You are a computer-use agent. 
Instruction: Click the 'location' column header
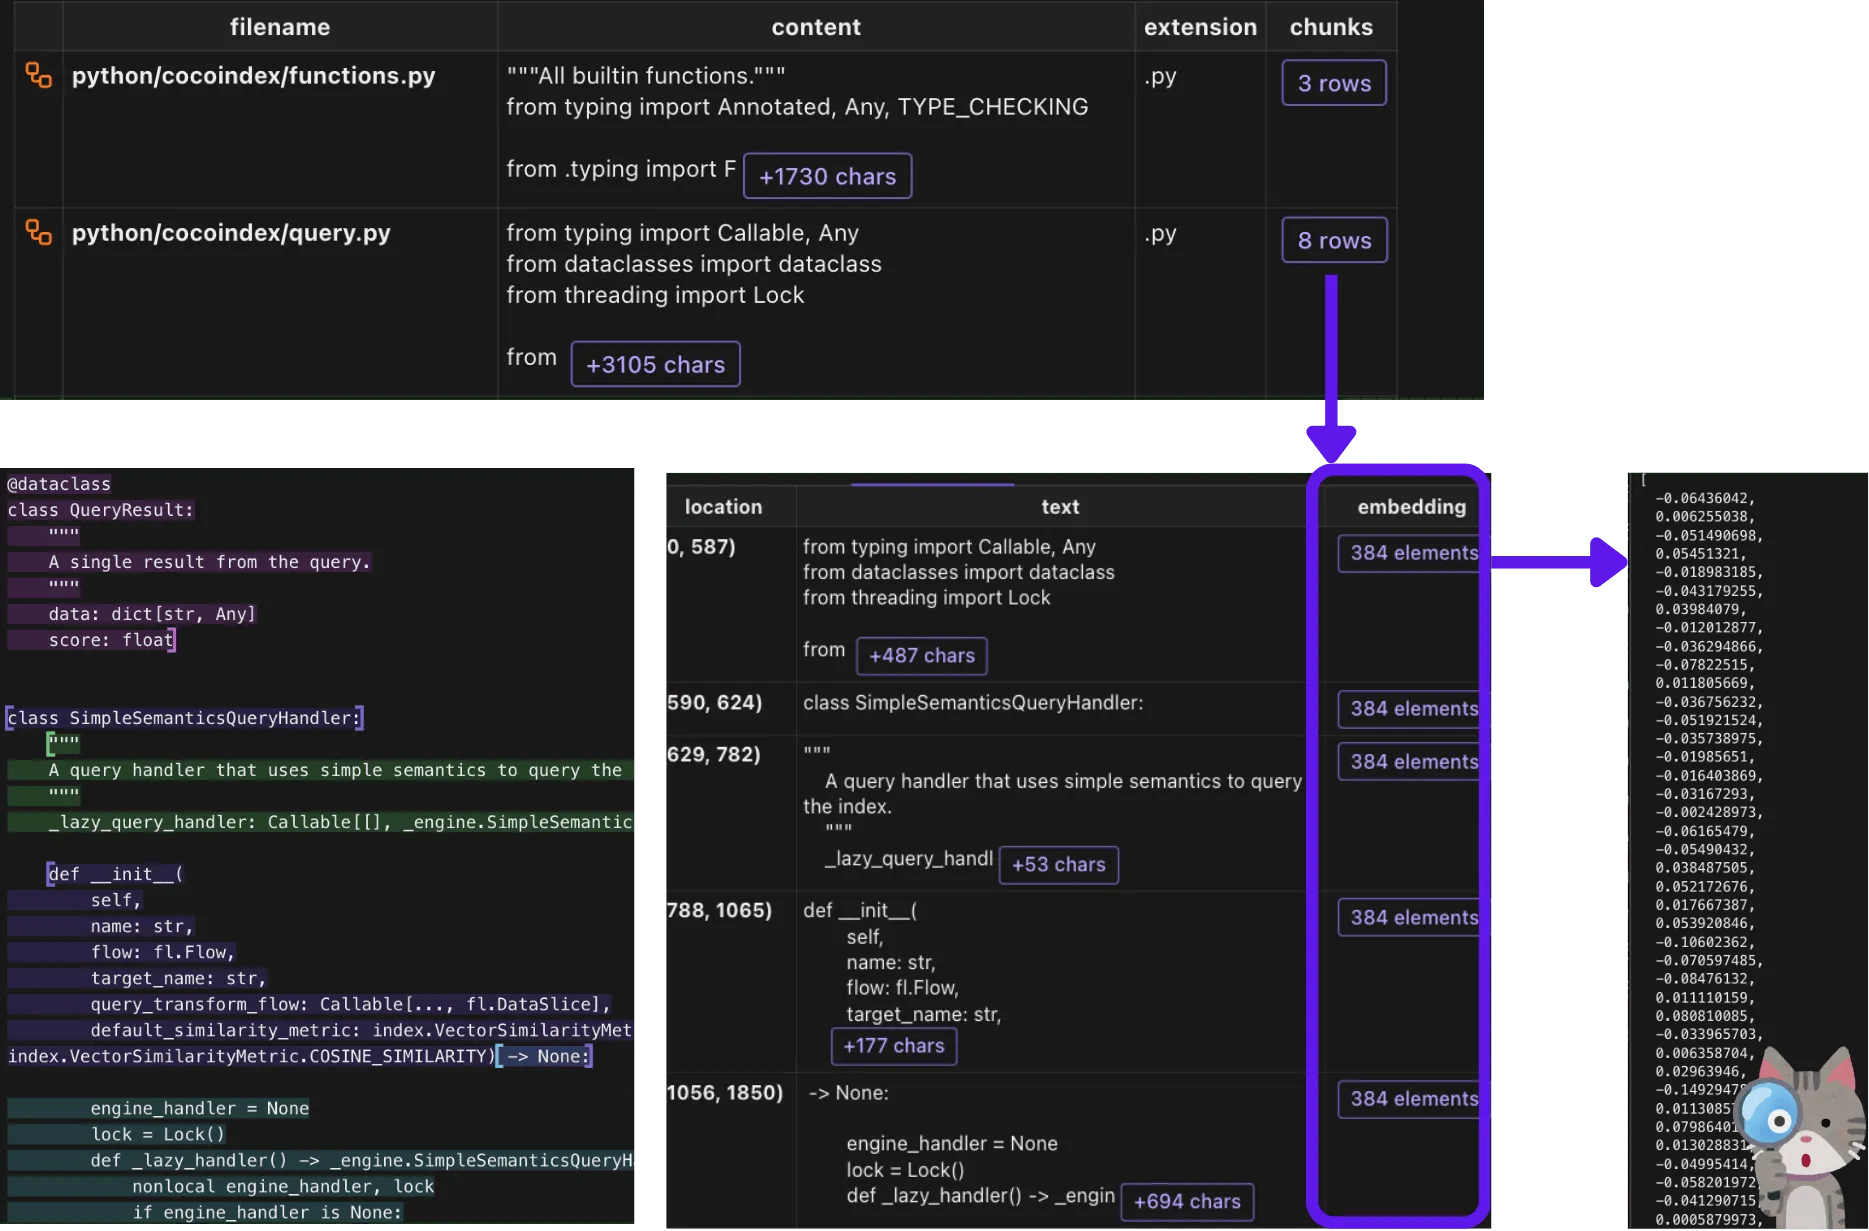tap(724, 507)
